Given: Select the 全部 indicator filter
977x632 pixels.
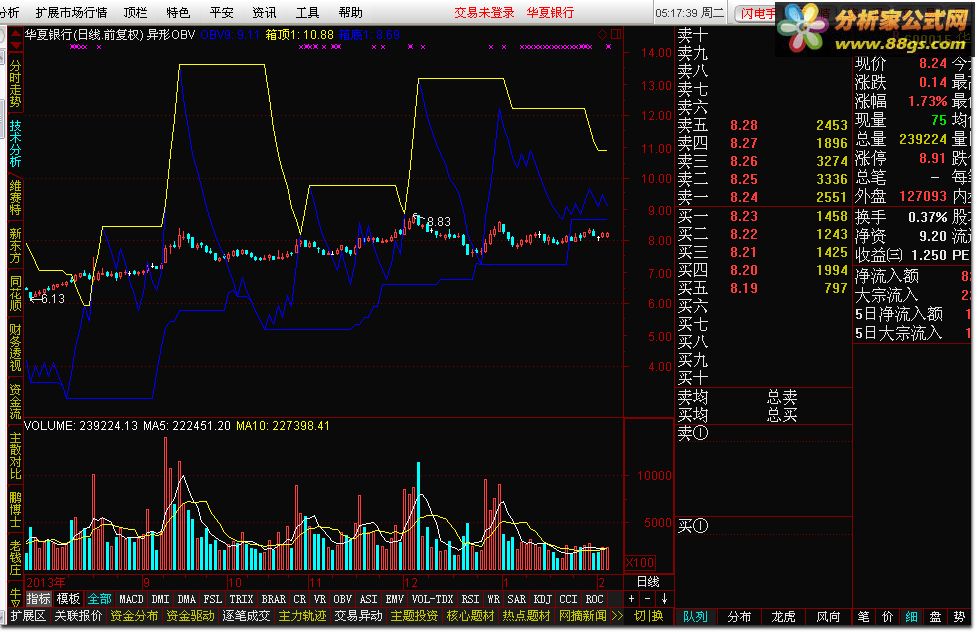Looking at the screenshot, I should 99,599.
